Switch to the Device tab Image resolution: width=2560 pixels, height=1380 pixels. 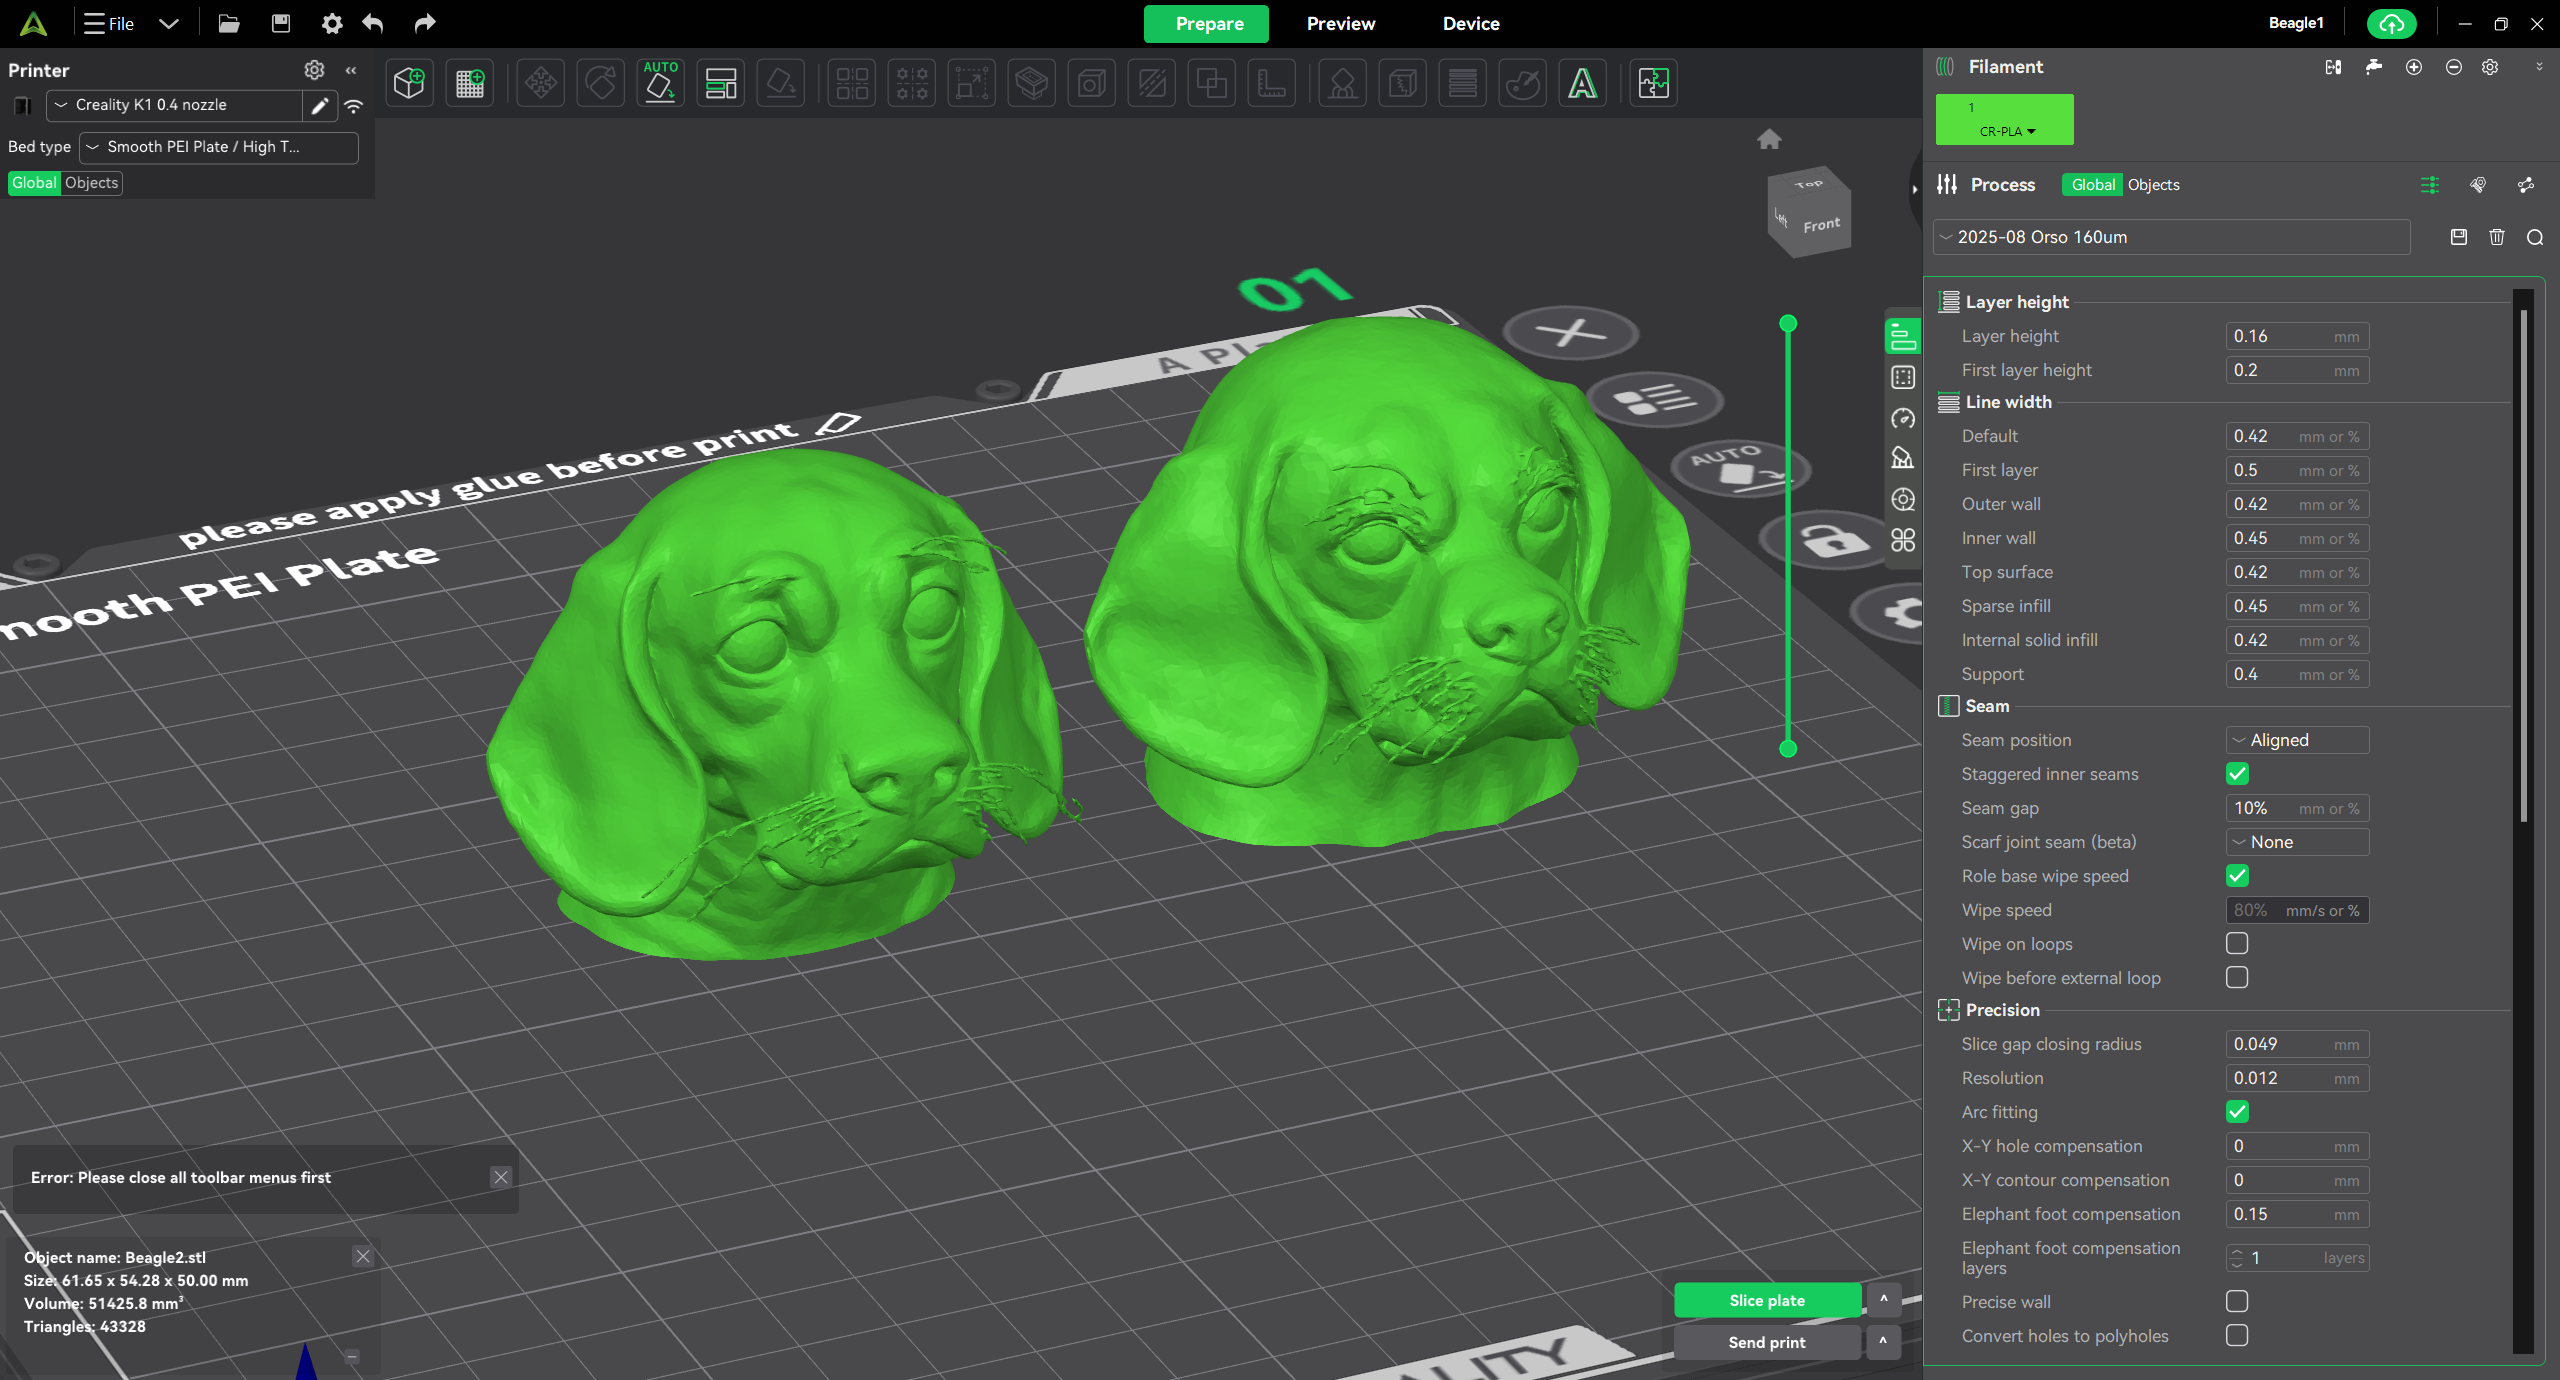click(1471, 24)
